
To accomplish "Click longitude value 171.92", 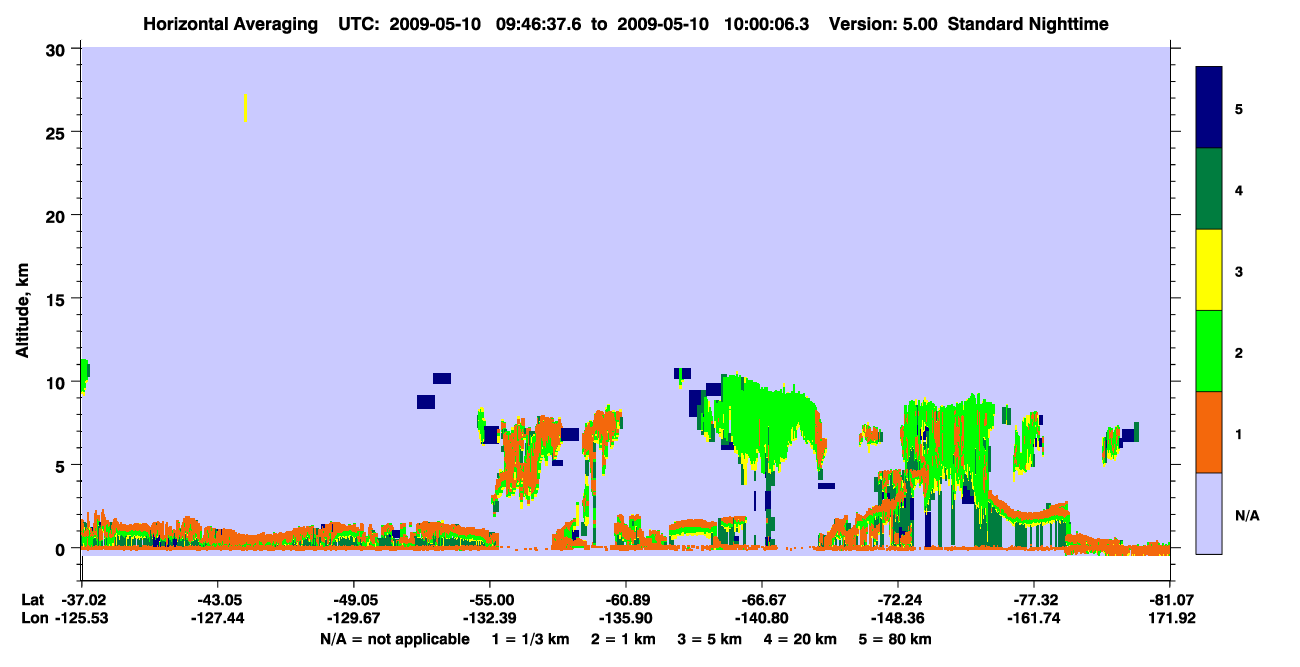I will 1170,619.
